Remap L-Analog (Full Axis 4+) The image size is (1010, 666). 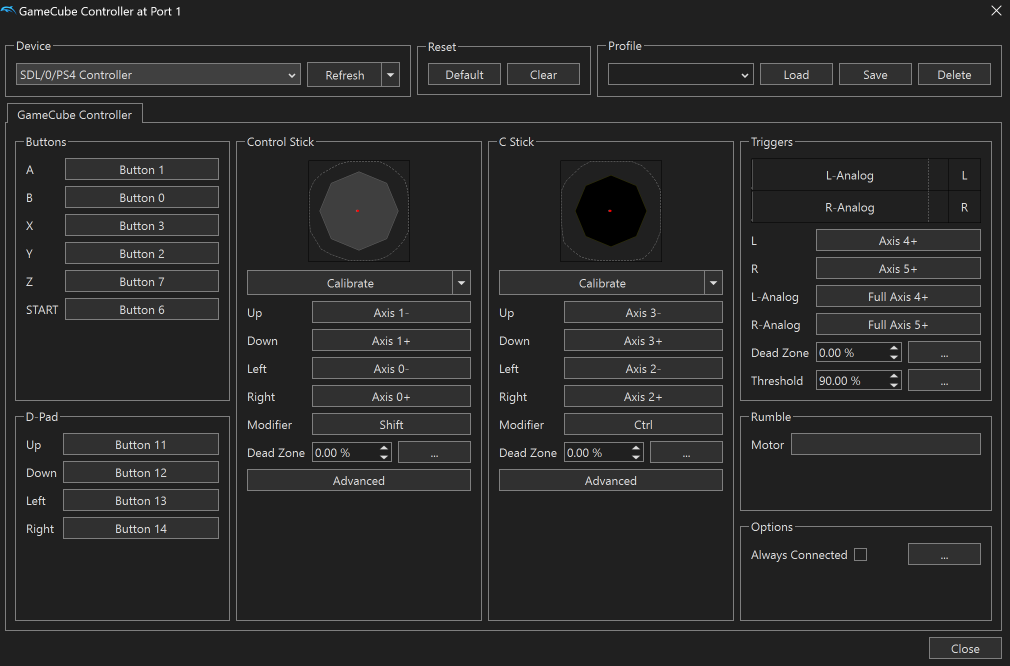click(898, 296)
